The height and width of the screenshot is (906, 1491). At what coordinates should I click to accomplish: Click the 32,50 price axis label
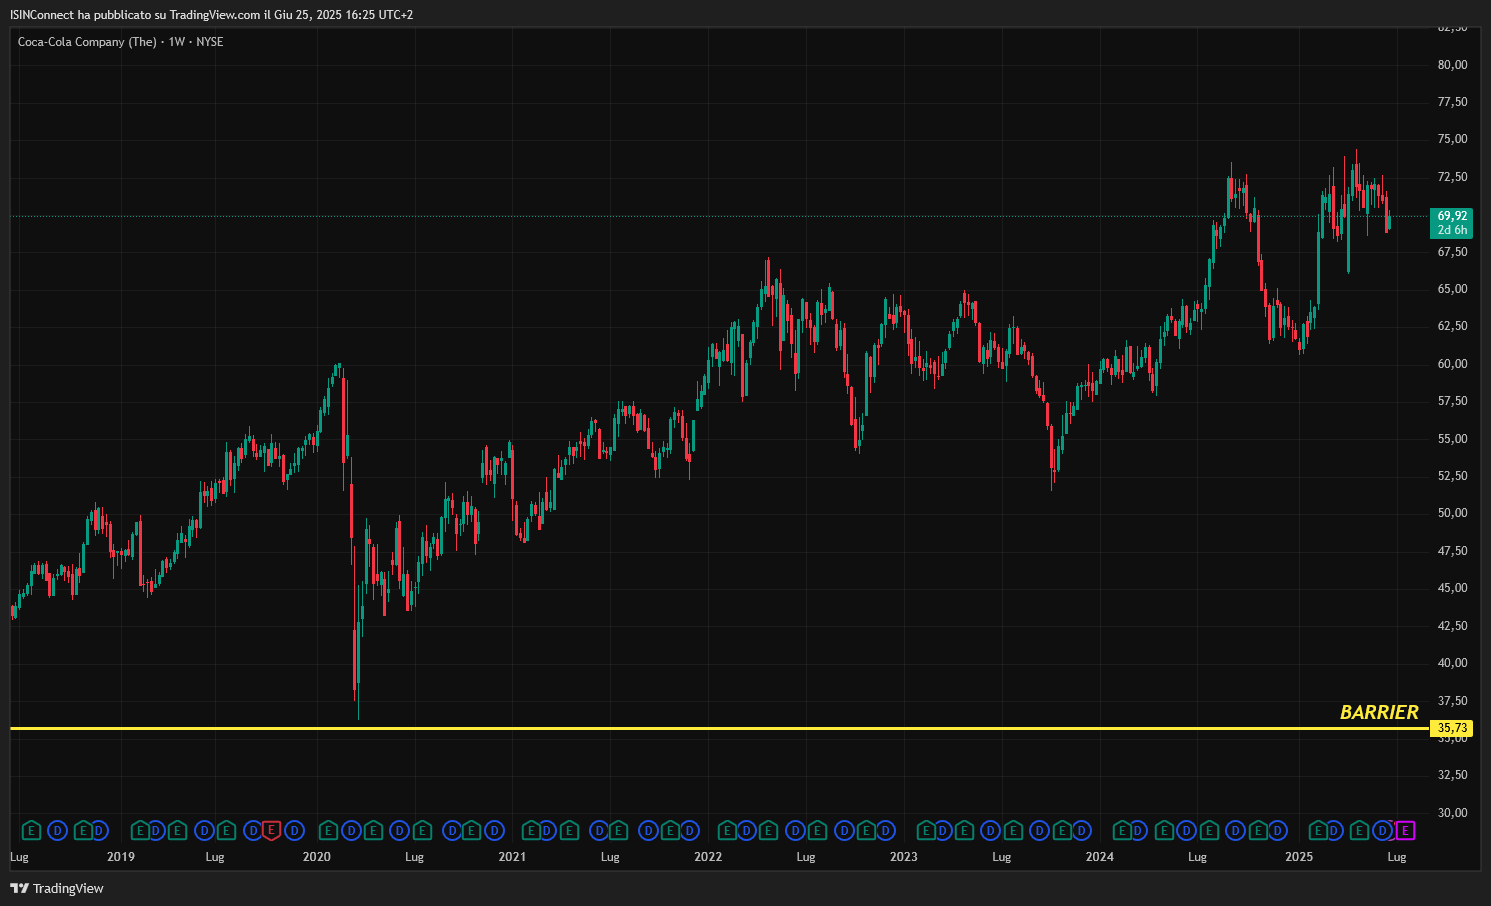pyautogui.click(x=1452, y=775)
